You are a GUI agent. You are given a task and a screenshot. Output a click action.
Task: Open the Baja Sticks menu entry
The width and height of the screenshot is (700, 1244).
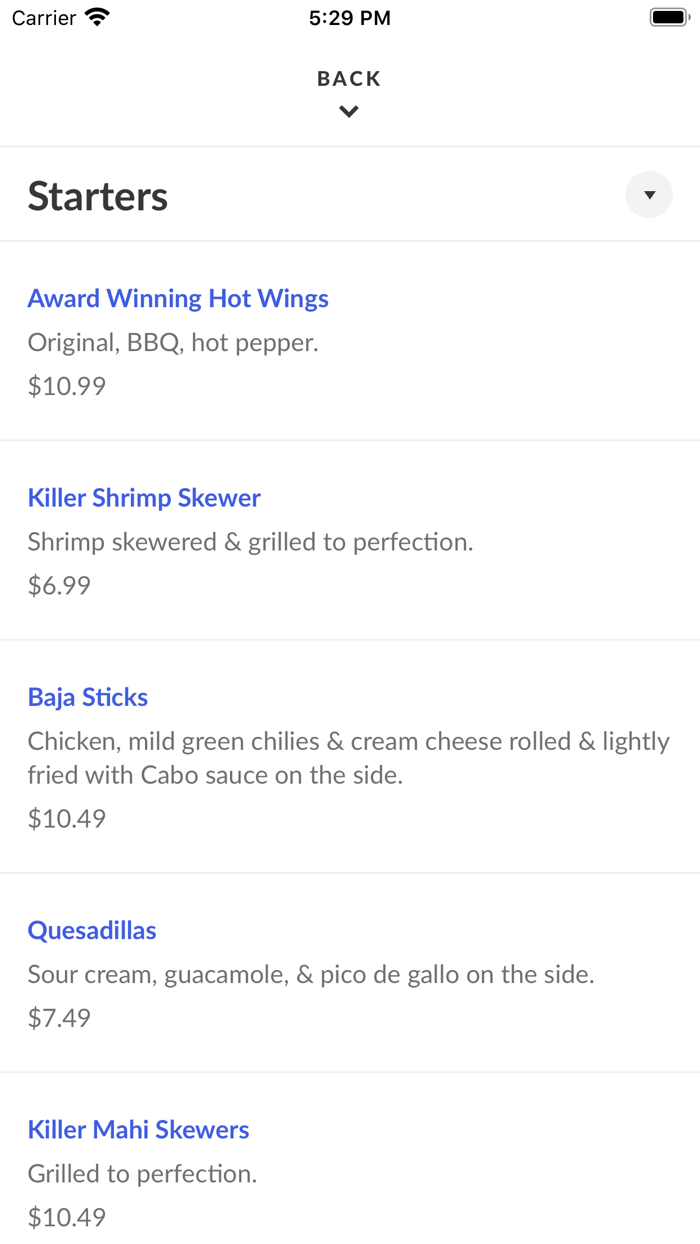click(x=87, y=696)
